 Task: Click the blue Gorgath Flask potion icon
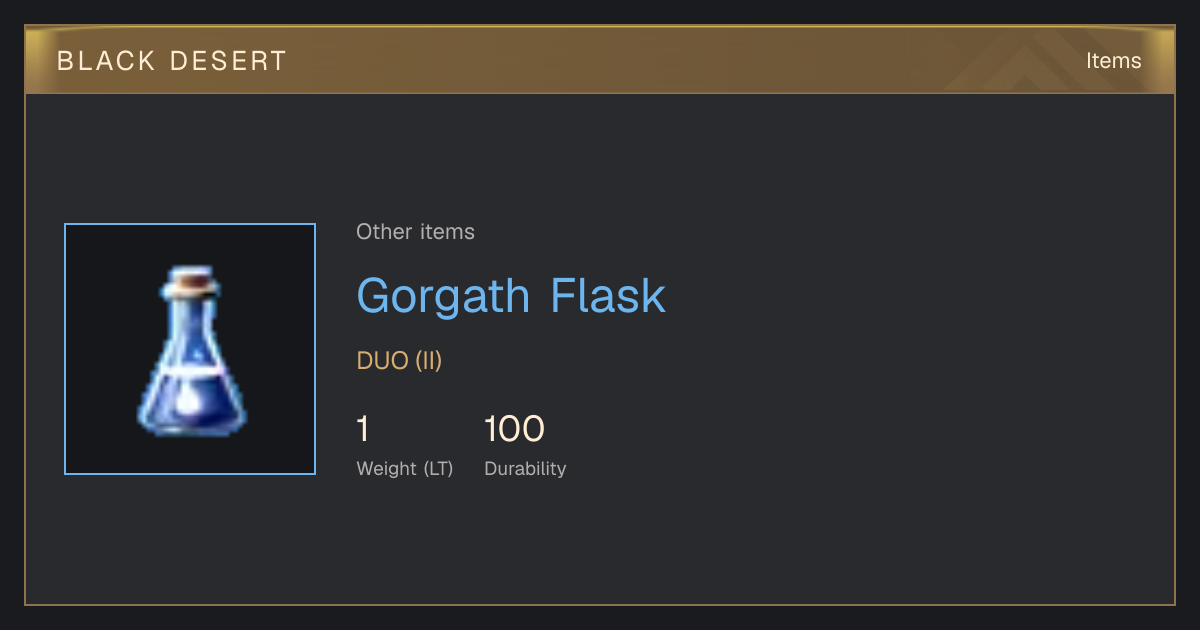pos(191,350)
